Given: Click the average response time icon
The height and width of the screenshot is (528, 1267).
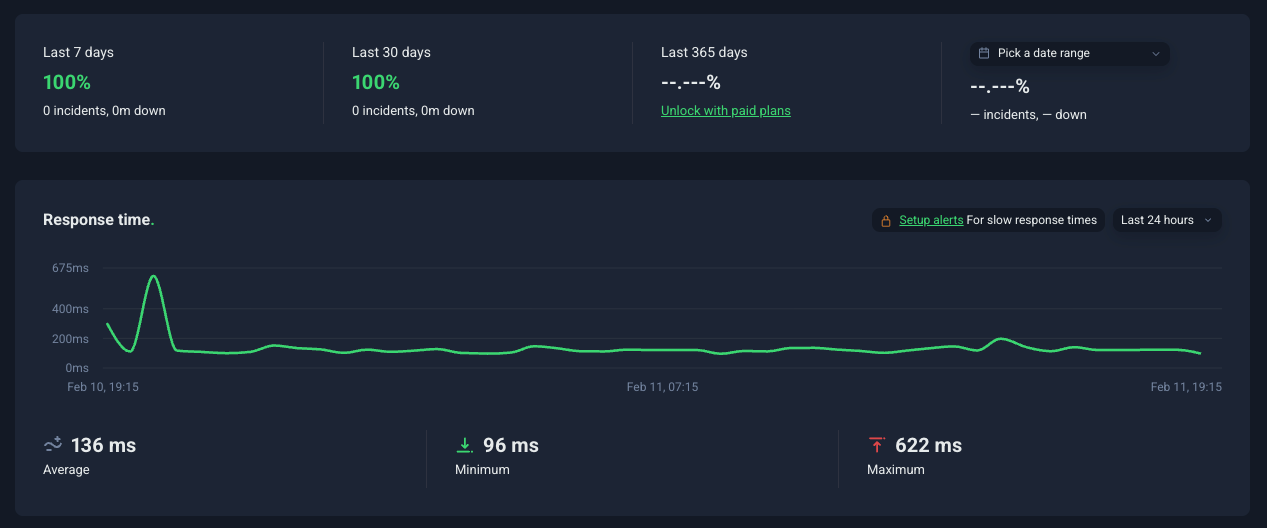Looking at the screenshot, I should click(x=53, y=444).
